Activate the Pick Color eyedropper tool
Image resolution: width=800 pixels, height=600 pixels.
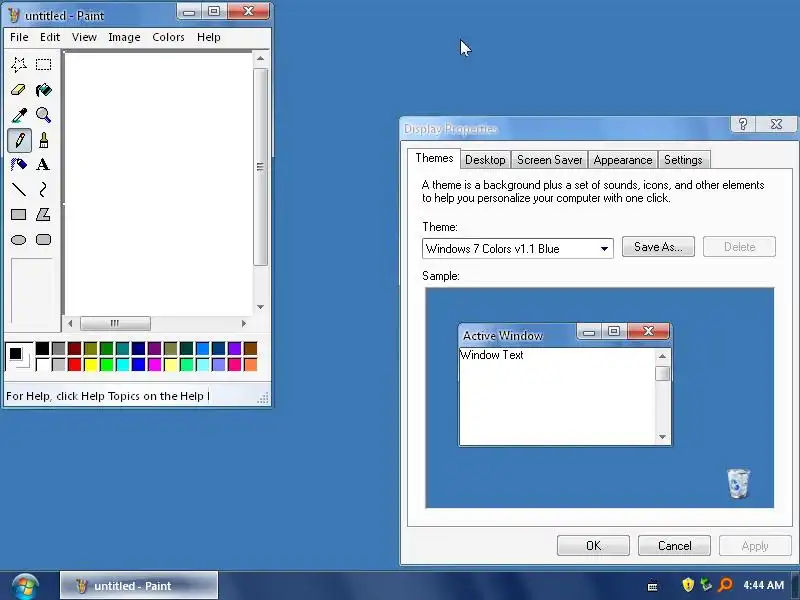click(19, 115)
